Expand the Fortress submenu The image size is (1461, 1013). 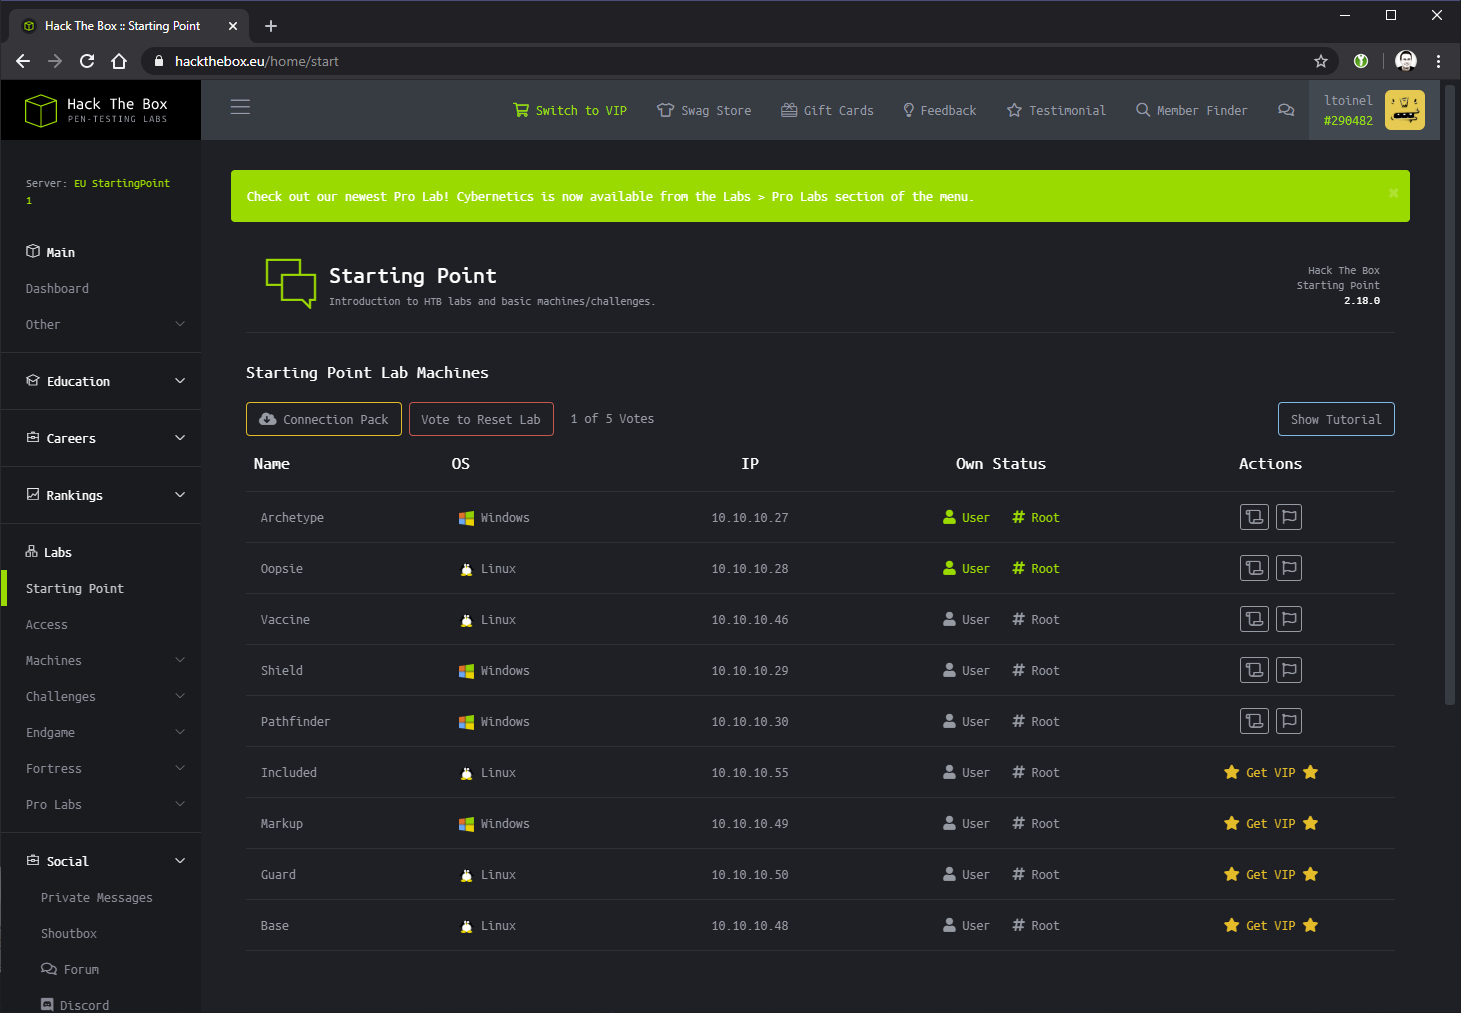[x=105, y=768]
